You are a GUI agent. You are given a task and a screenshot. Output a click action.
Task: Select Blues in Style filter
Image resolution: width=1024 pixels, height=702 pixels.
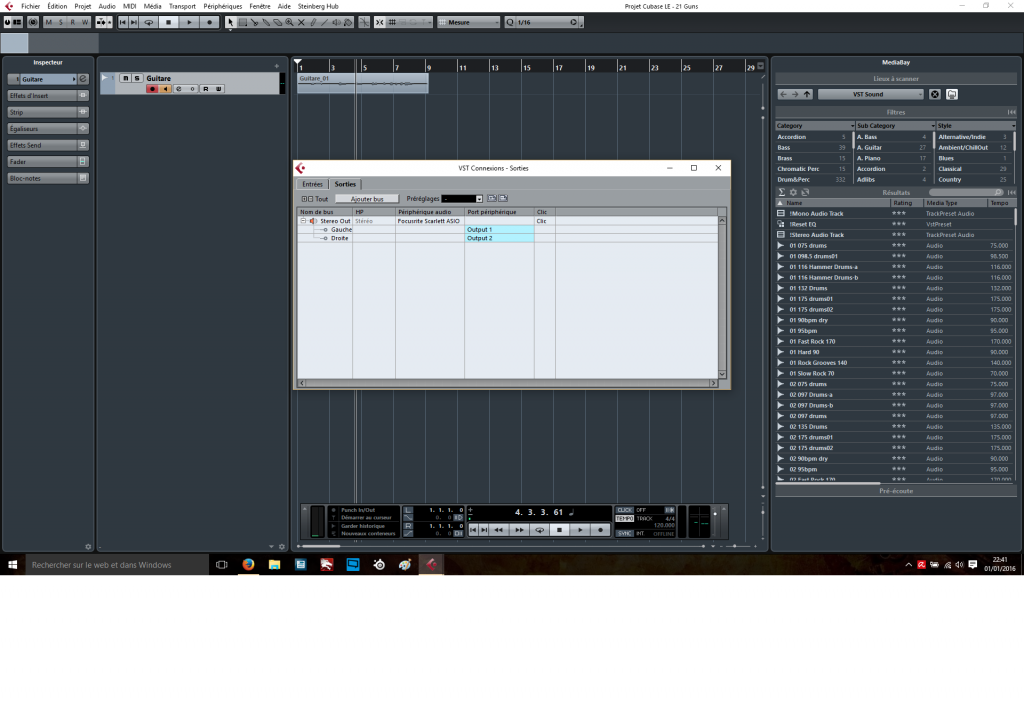[x=974, y=158]
